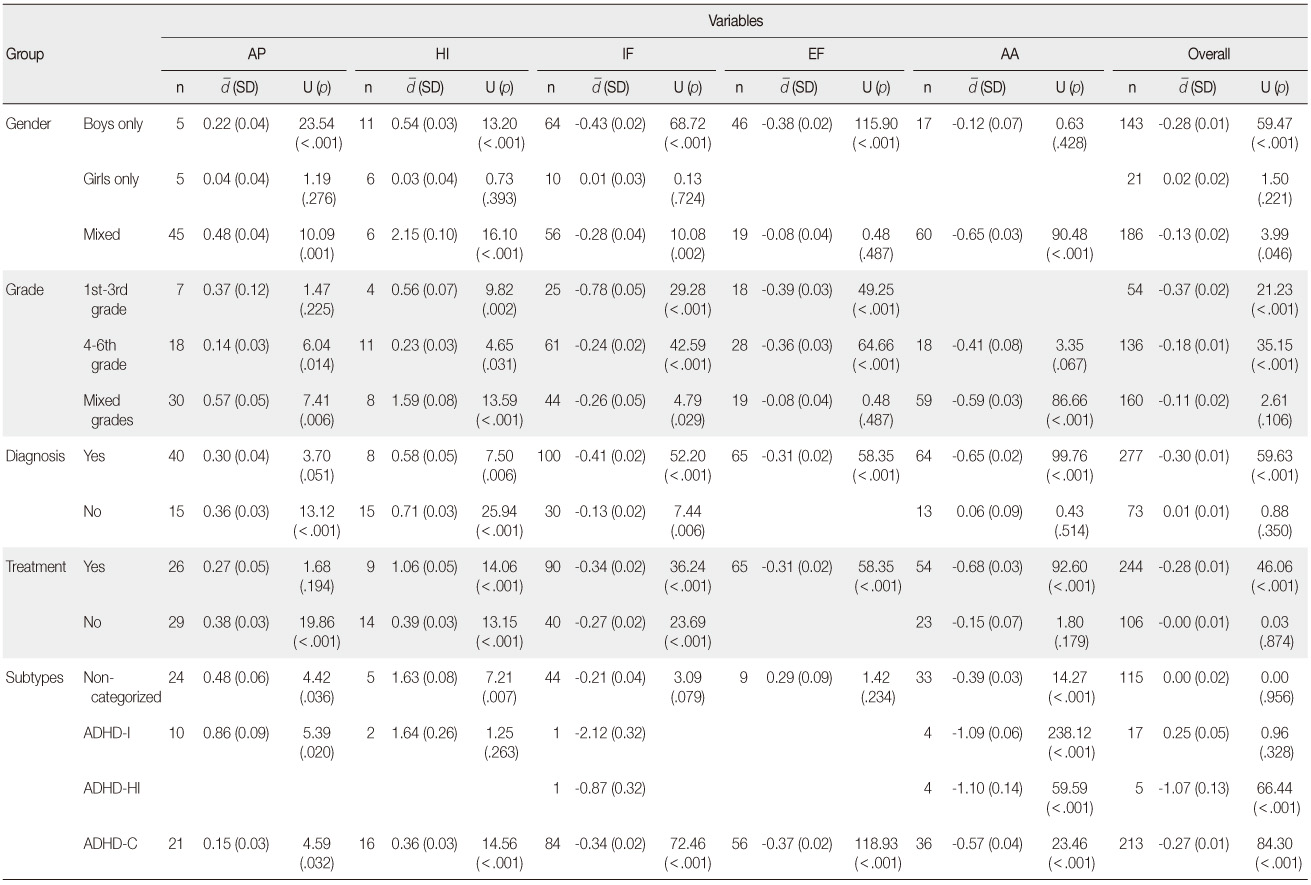
Task: Click the IF n value '100'
Action: [551, 454]
